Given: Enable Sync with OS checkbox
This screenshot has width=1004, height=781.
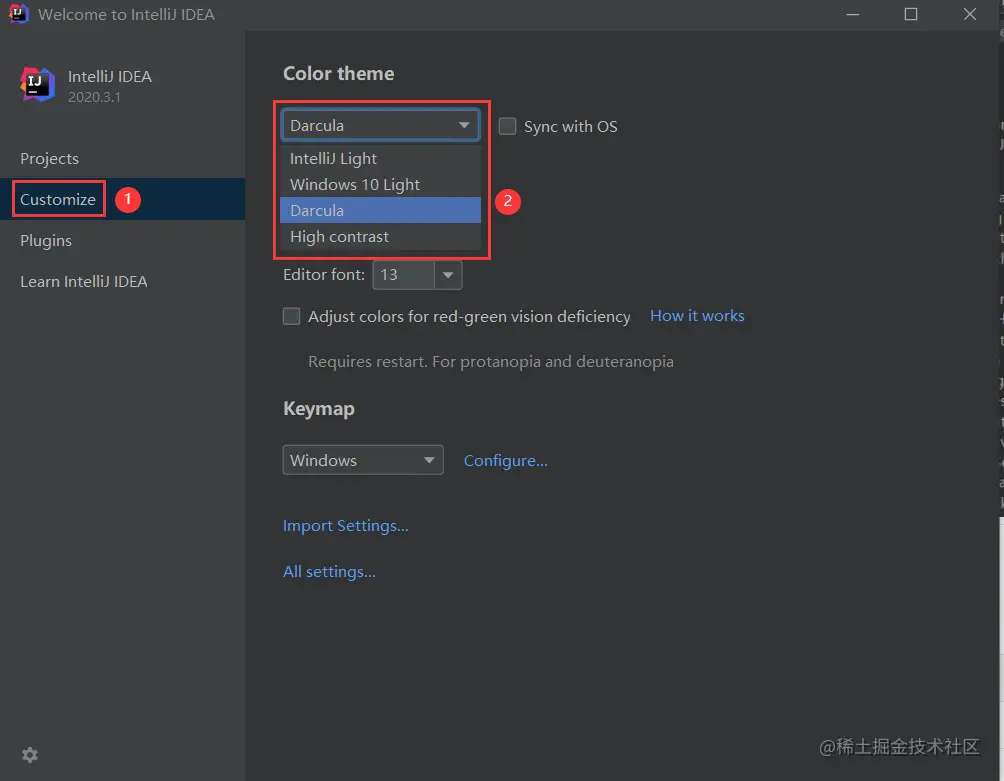Looking at the screenshot, I should 507,126.
